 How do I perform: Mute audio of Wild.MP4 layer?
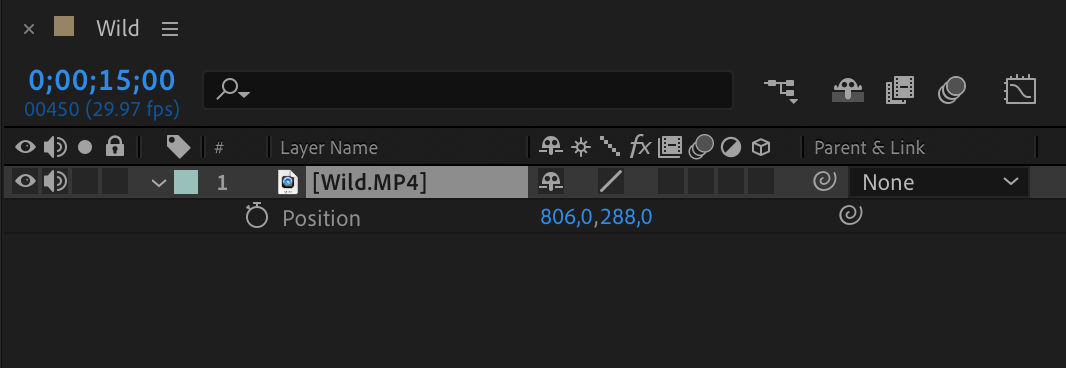(x=55, y=182)
